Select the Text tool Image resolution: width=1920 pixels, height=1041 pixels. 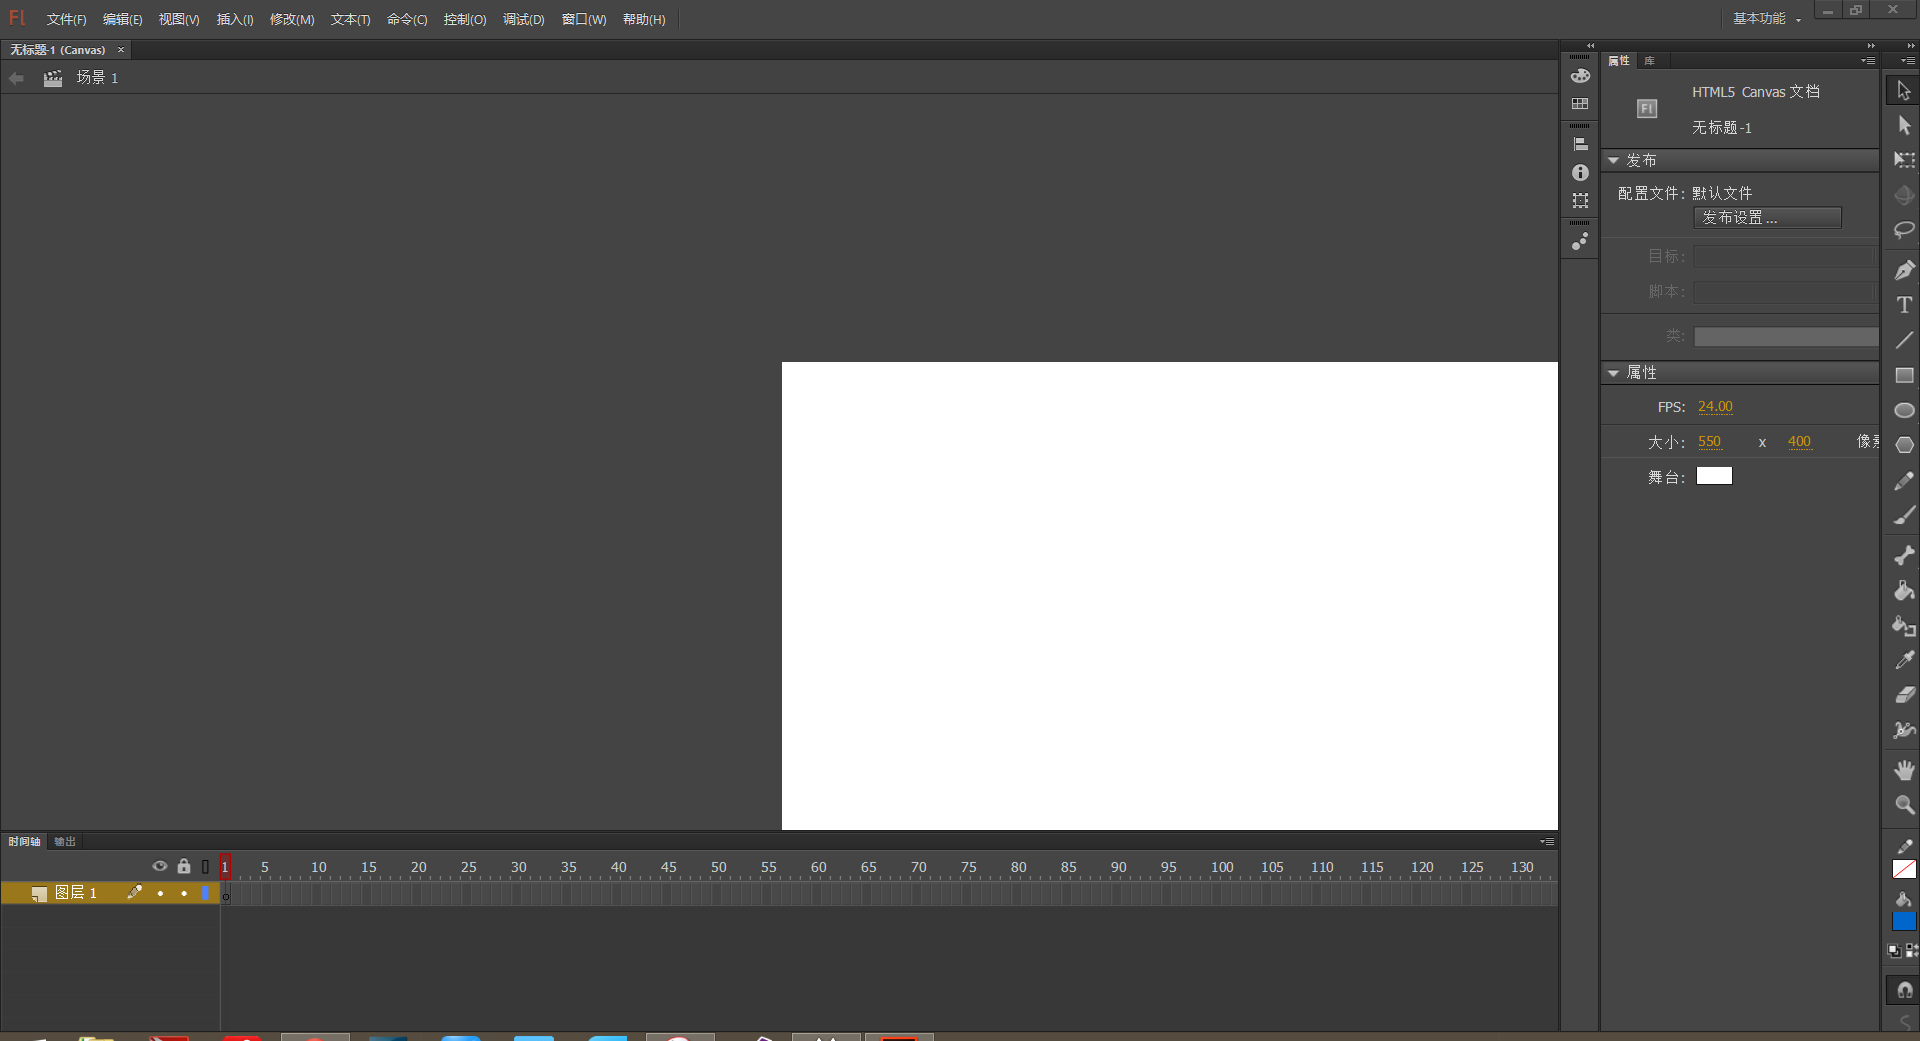[x=1904, y=305]
